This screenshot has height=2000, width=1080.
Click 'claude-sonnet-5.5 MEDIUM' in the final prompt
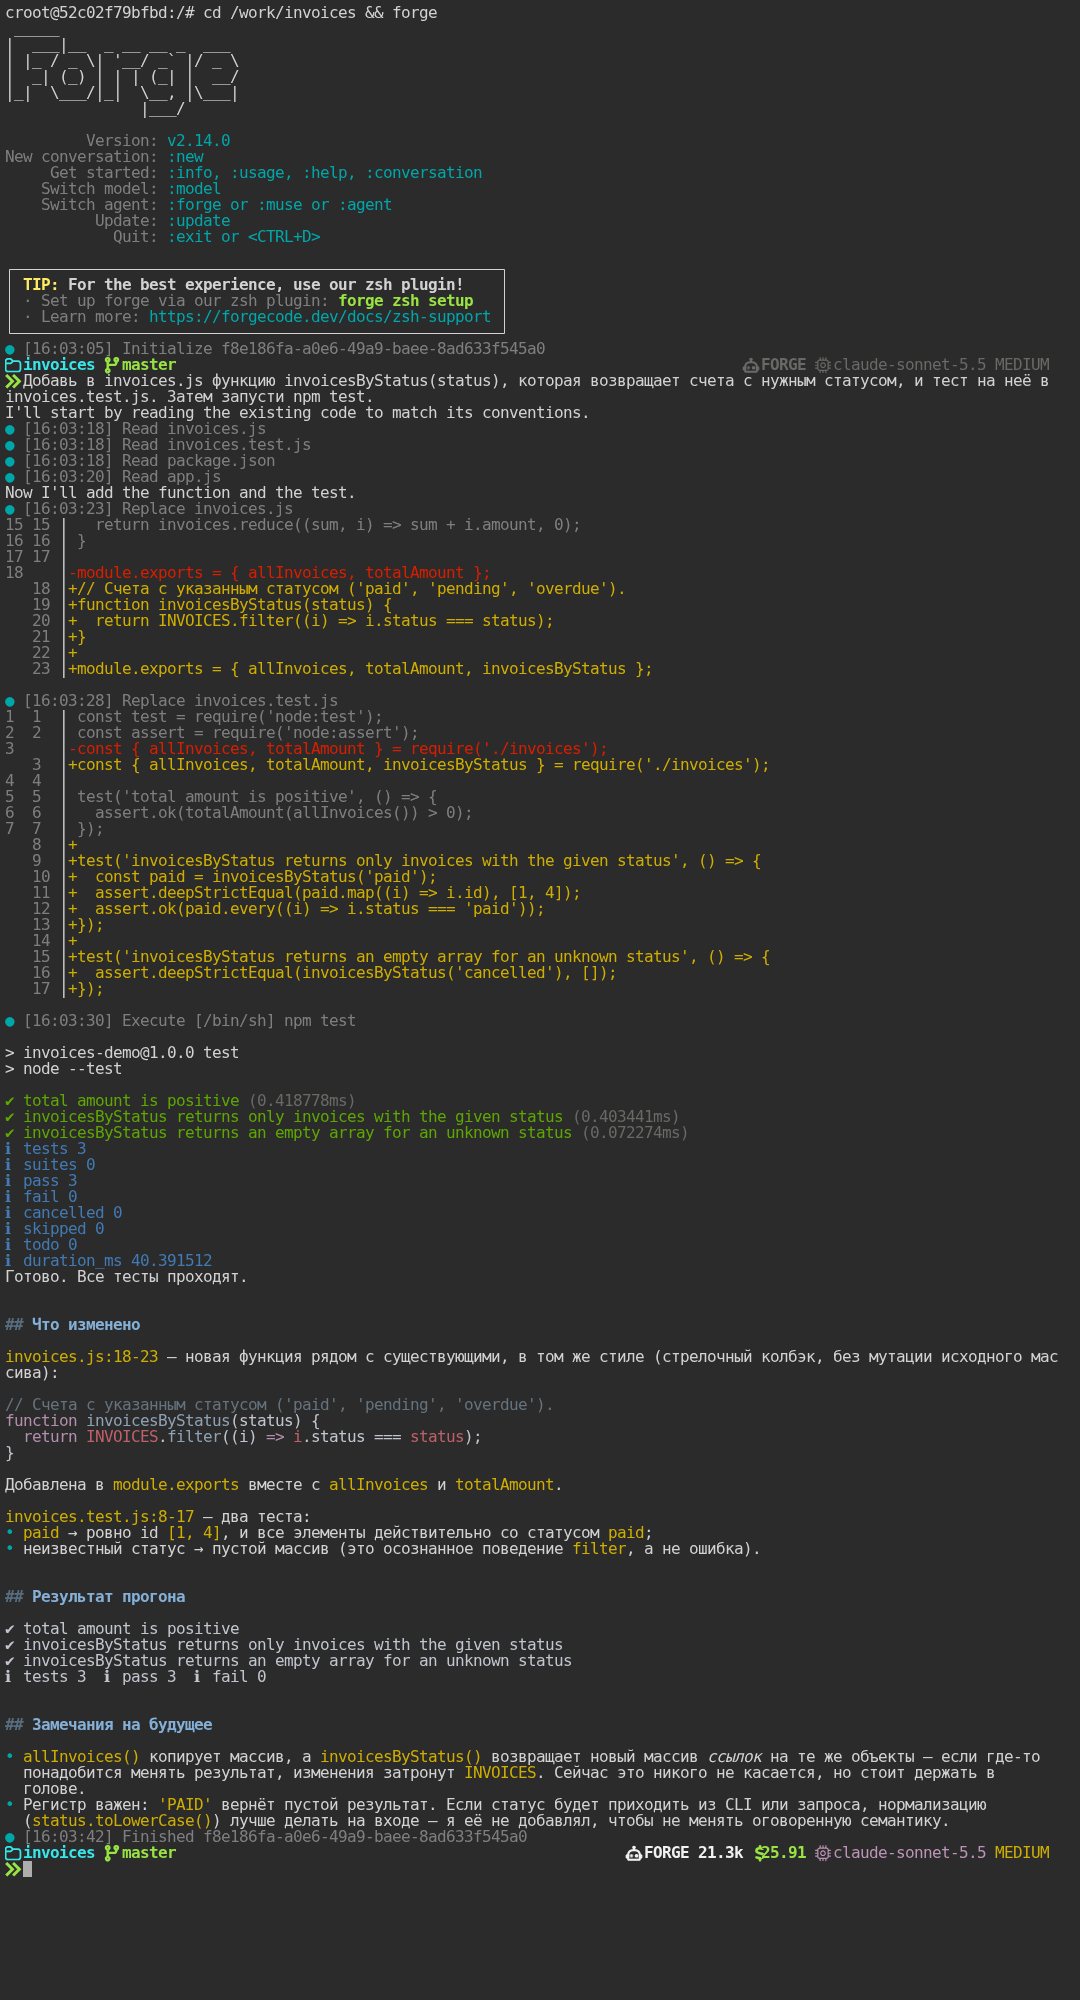(941, 1853)
